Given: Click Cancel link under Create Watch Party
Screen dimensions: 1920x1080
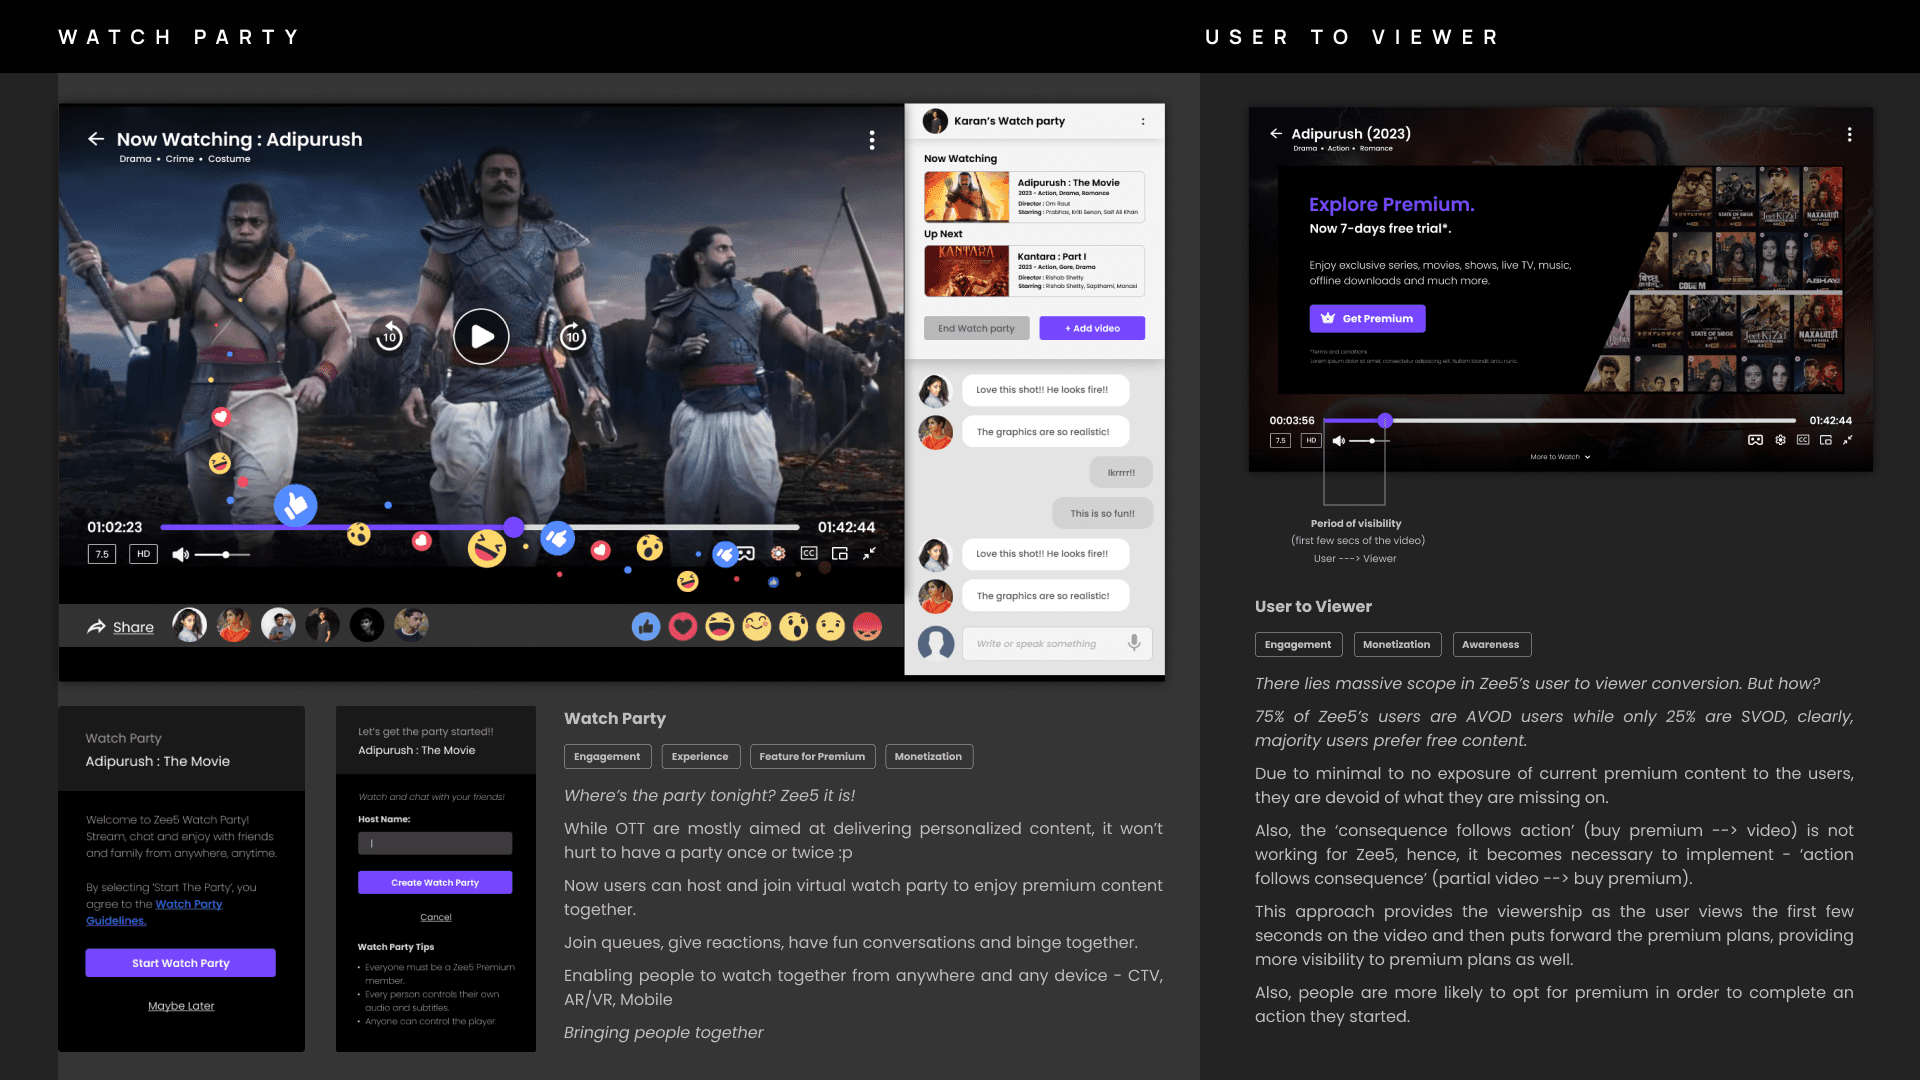Looking at the screenshot, I should click(436, 917).
